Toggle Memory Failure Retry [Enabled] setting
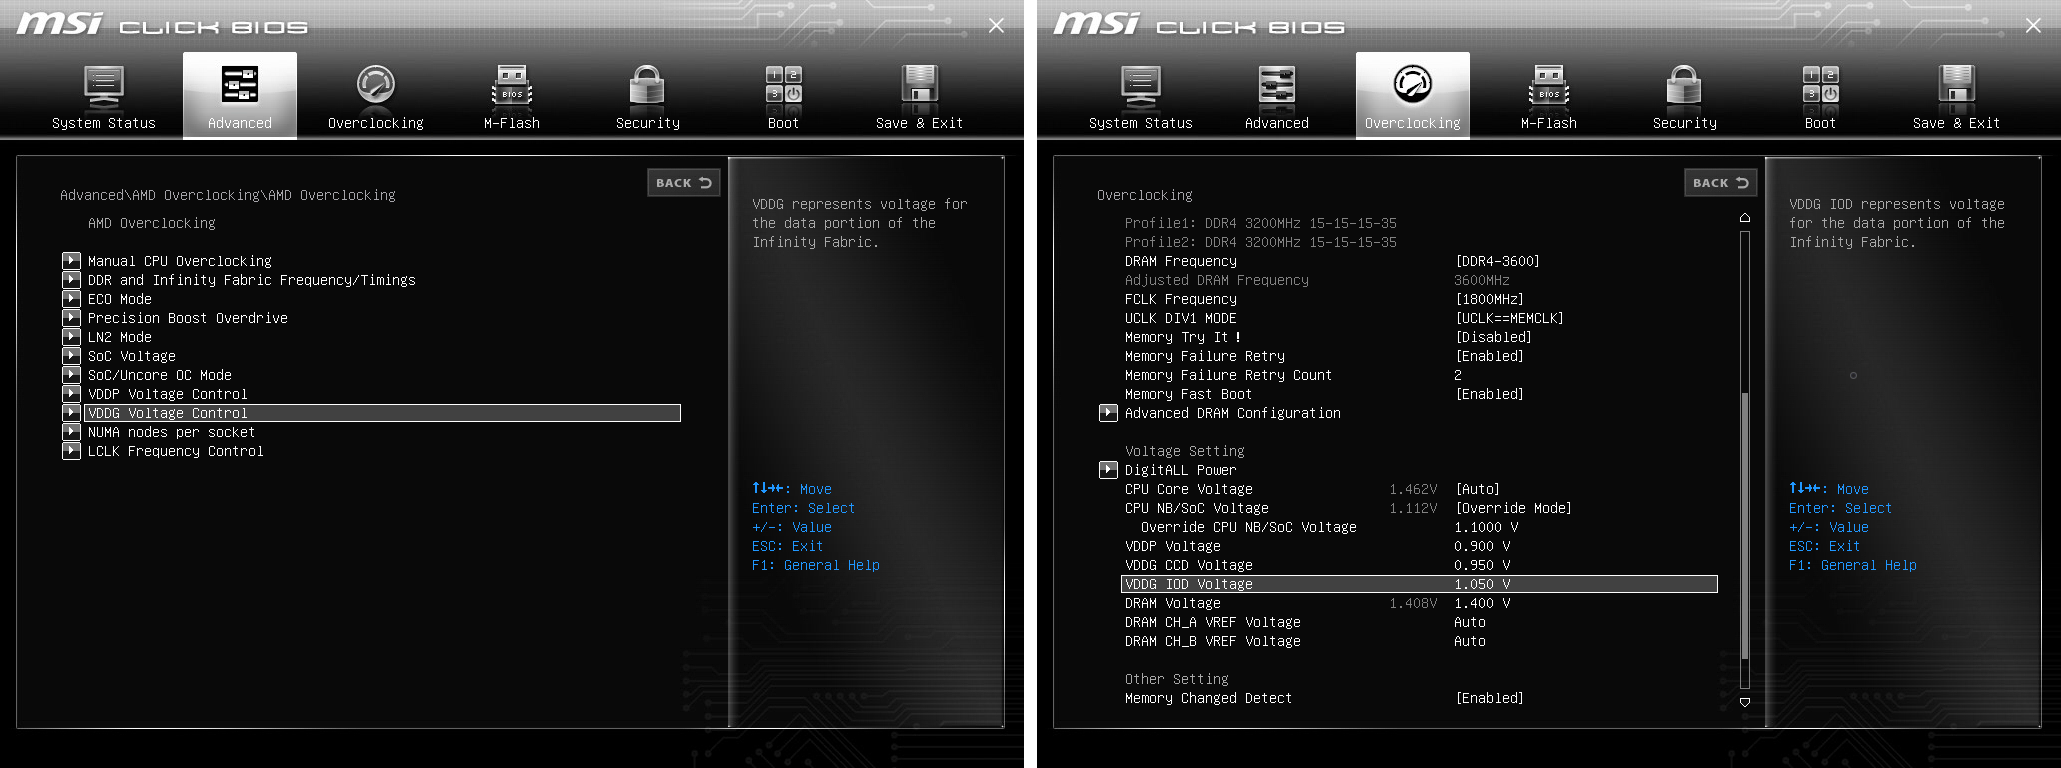 pos(1489,356)
